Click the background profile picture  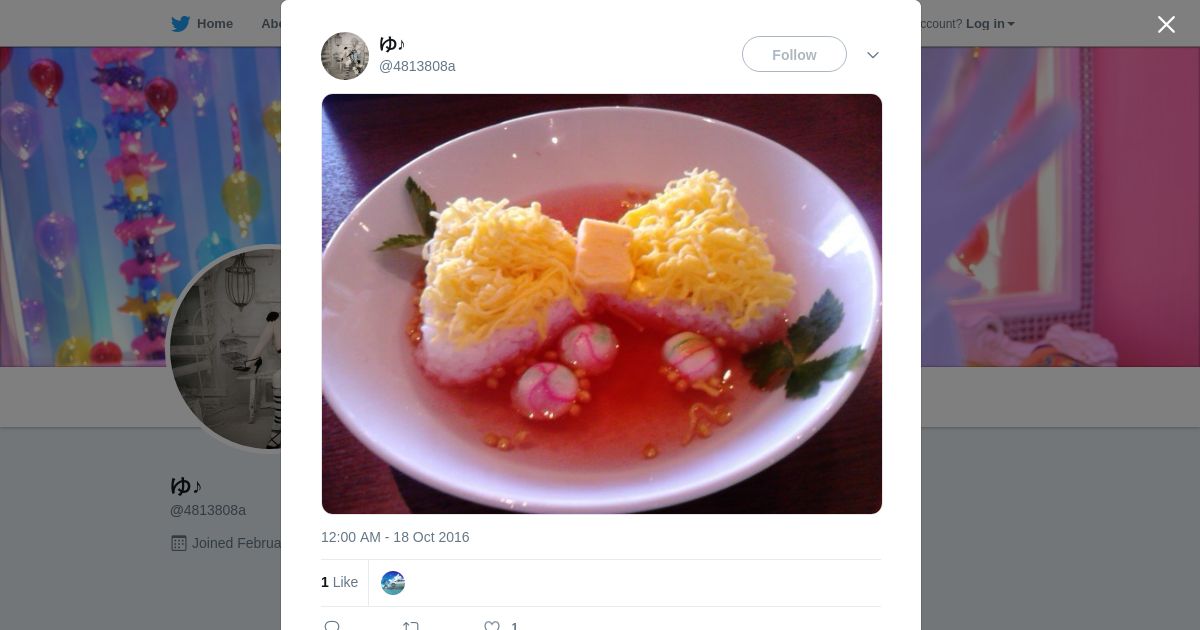tap(226, 348)
